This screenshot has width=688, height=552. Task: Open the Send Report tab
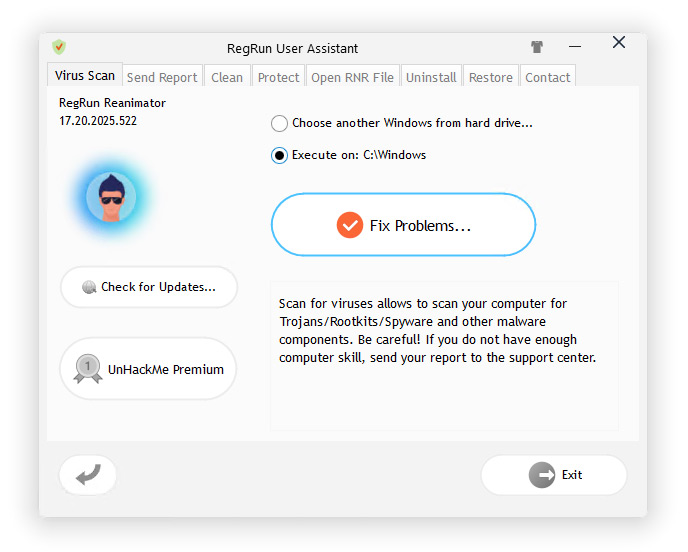pyautogui.click(x=162, y=77)
